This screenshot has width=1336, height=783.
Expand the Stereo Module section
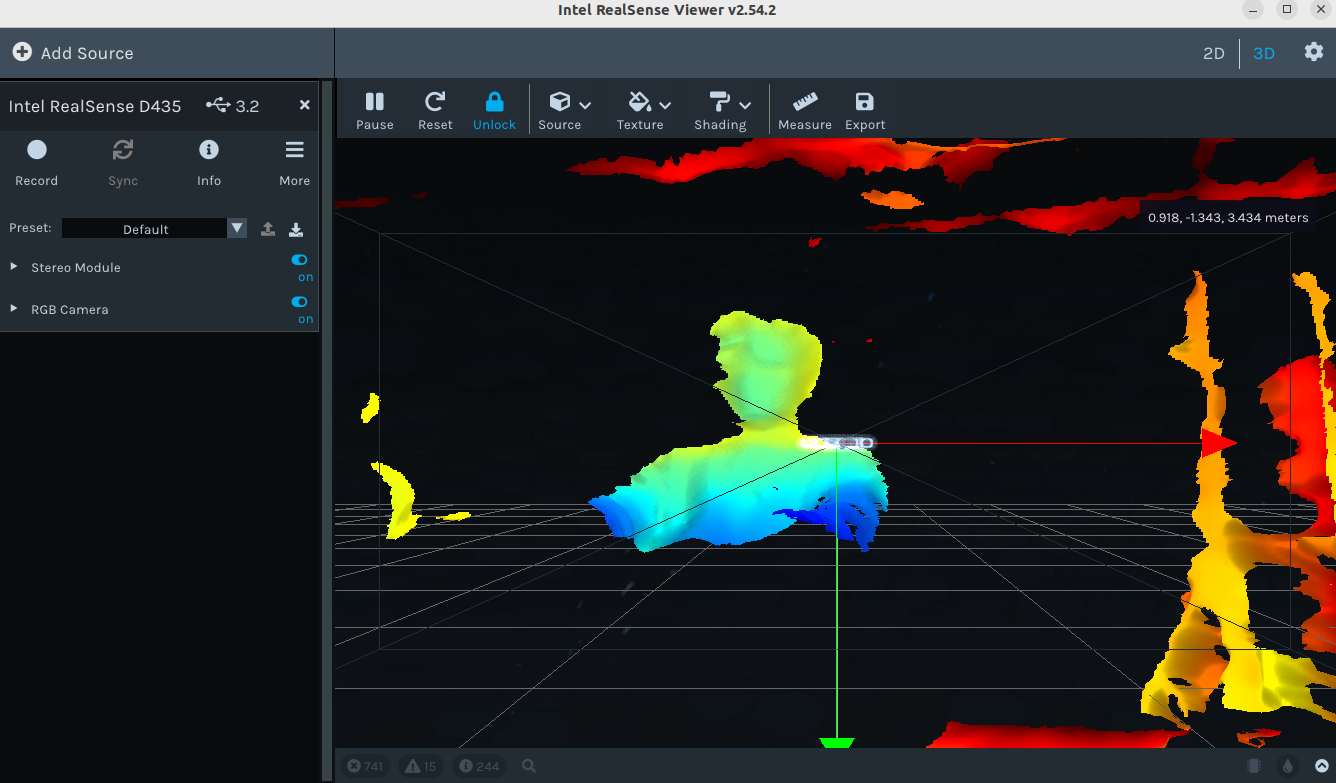tap(14, 267)
